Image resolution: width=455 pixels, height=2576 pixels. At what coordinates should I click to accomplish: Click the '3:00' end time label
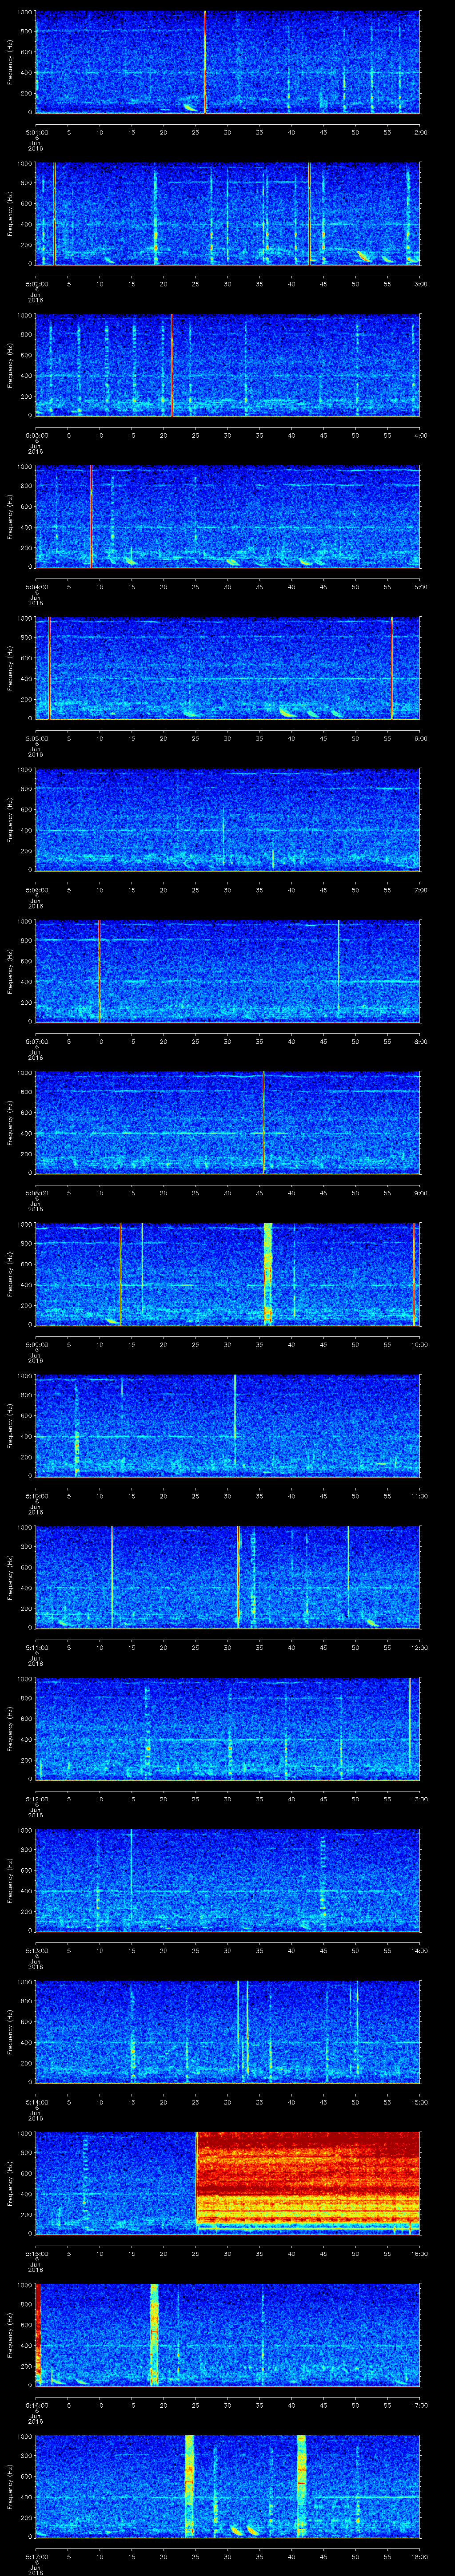point(420,284)
